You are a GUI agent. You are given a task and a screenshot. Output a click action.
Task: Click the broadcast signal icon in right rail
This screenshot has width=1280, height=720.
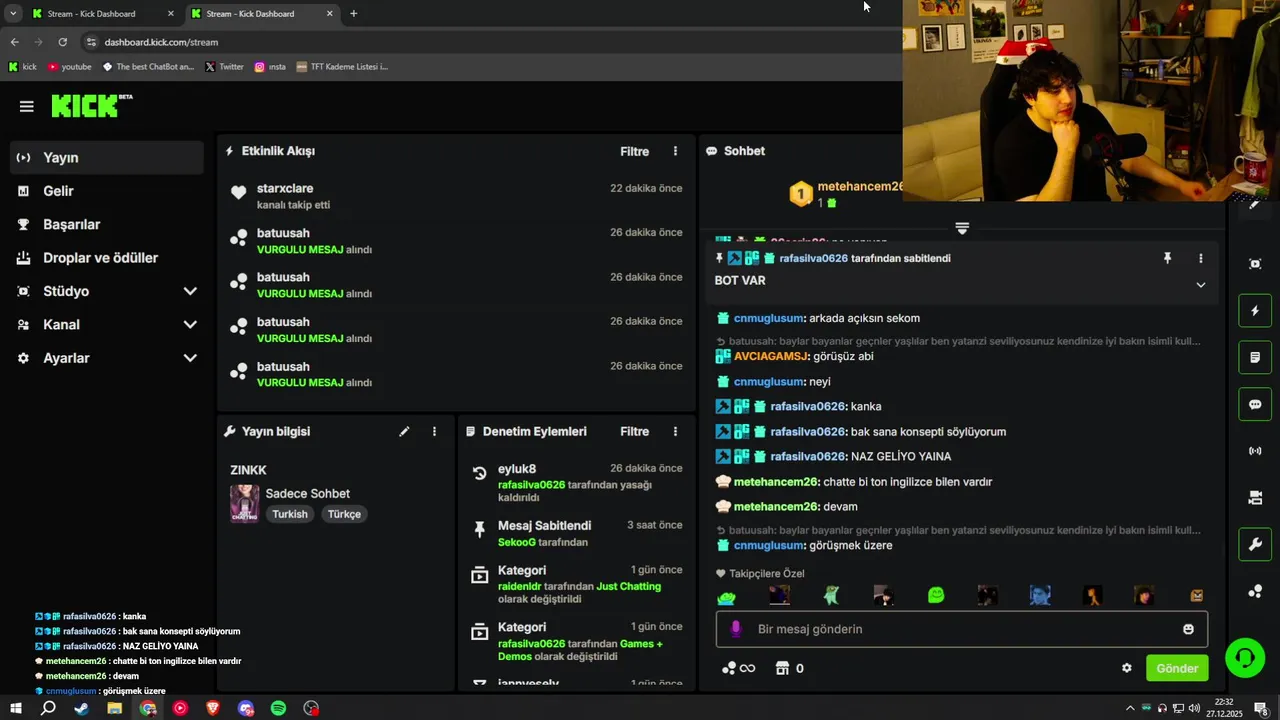[1255, 451]
